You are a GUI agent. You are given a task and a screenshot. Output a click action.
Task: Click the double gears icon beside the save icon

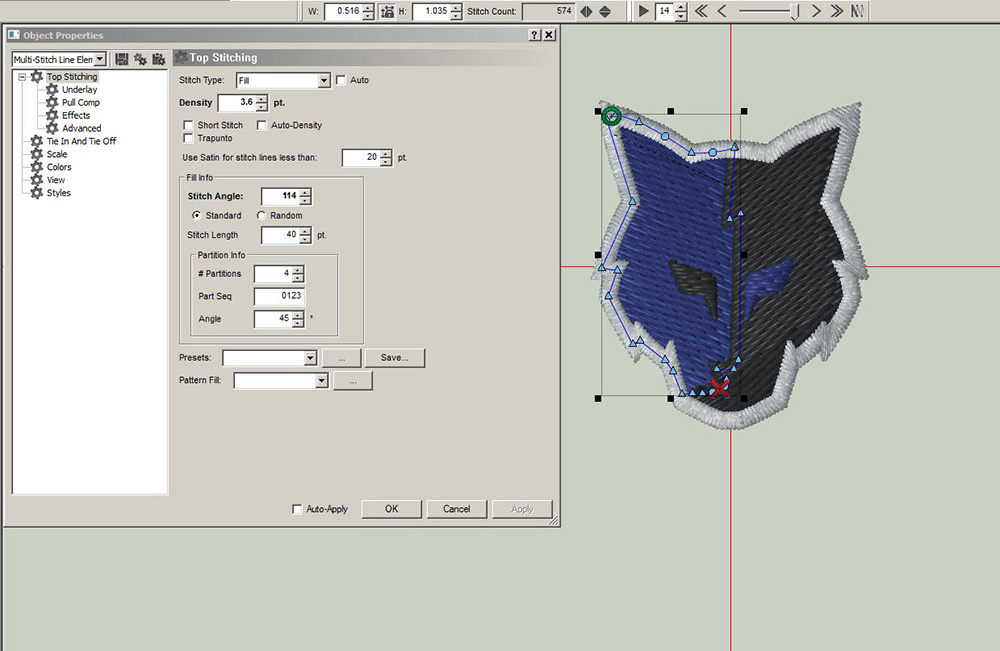coord(140,59)
